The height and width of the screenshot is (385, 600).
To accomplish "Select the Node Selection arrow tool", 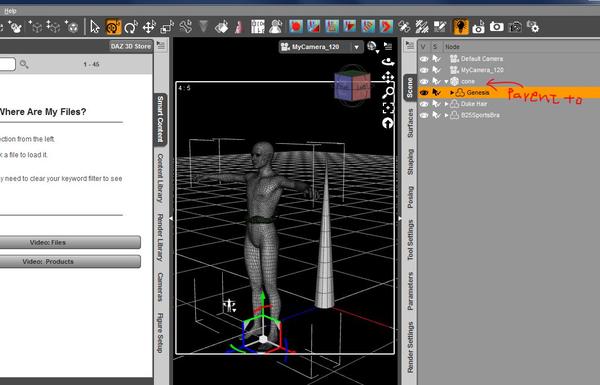I will point(95,27).
